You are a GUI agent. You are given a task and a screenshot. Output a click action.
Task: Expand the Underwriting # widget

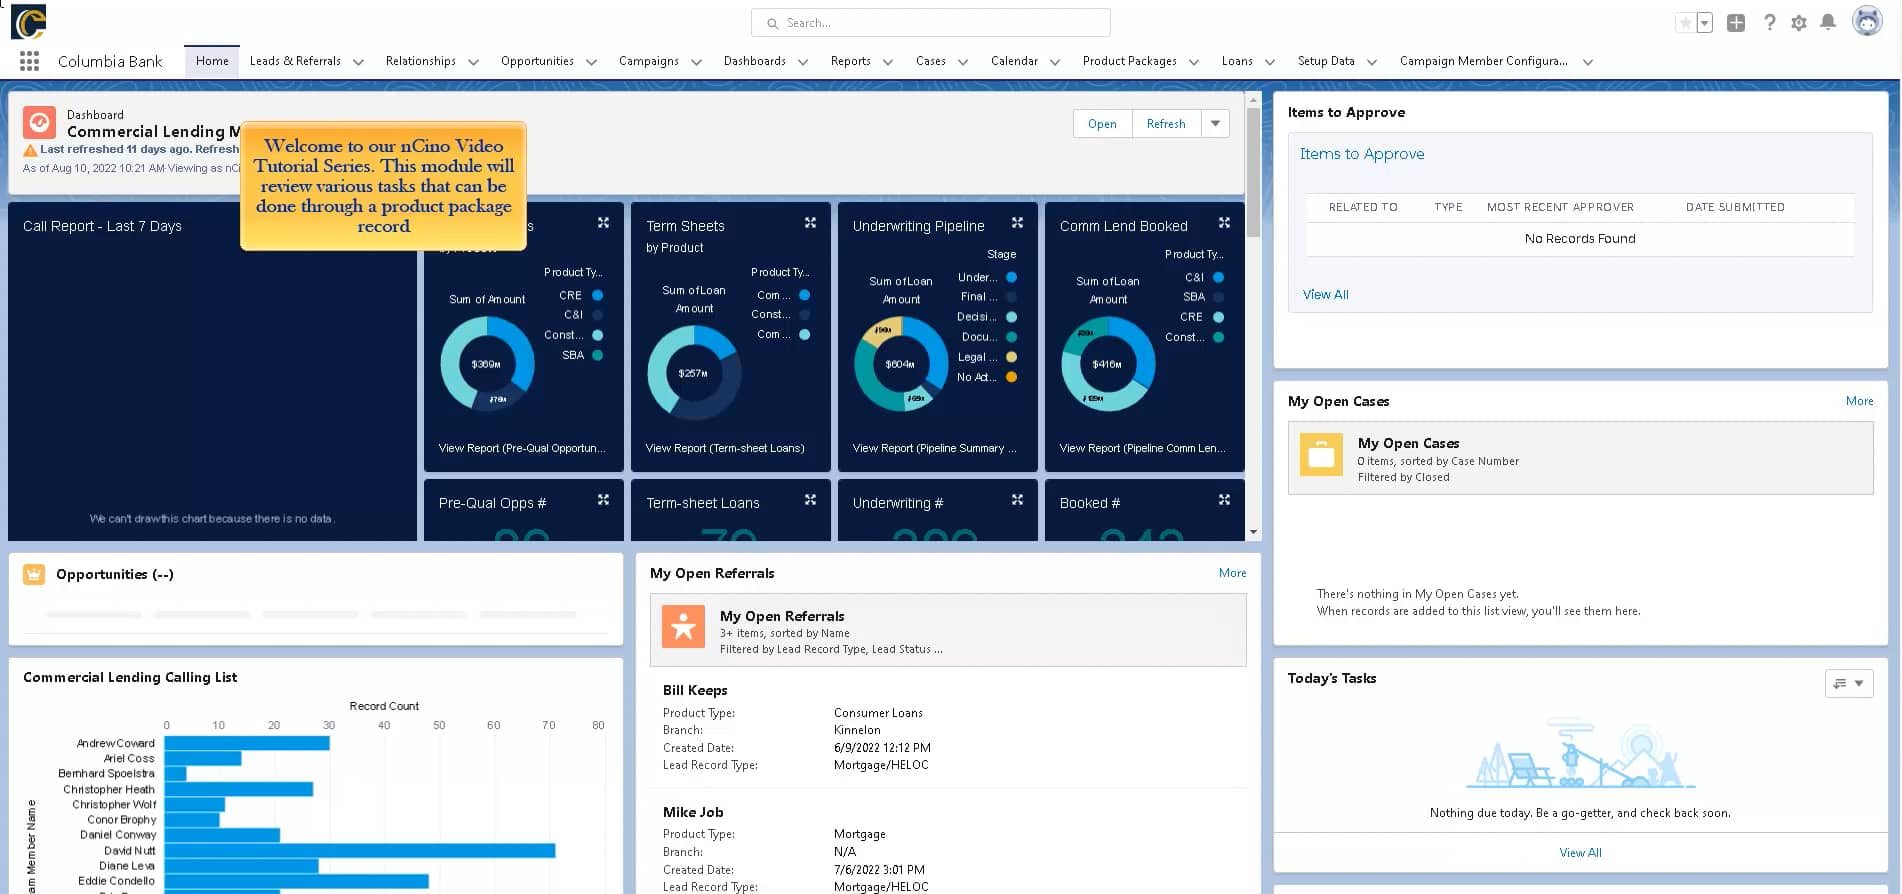pyautogui.click(x=1017, y=500)
